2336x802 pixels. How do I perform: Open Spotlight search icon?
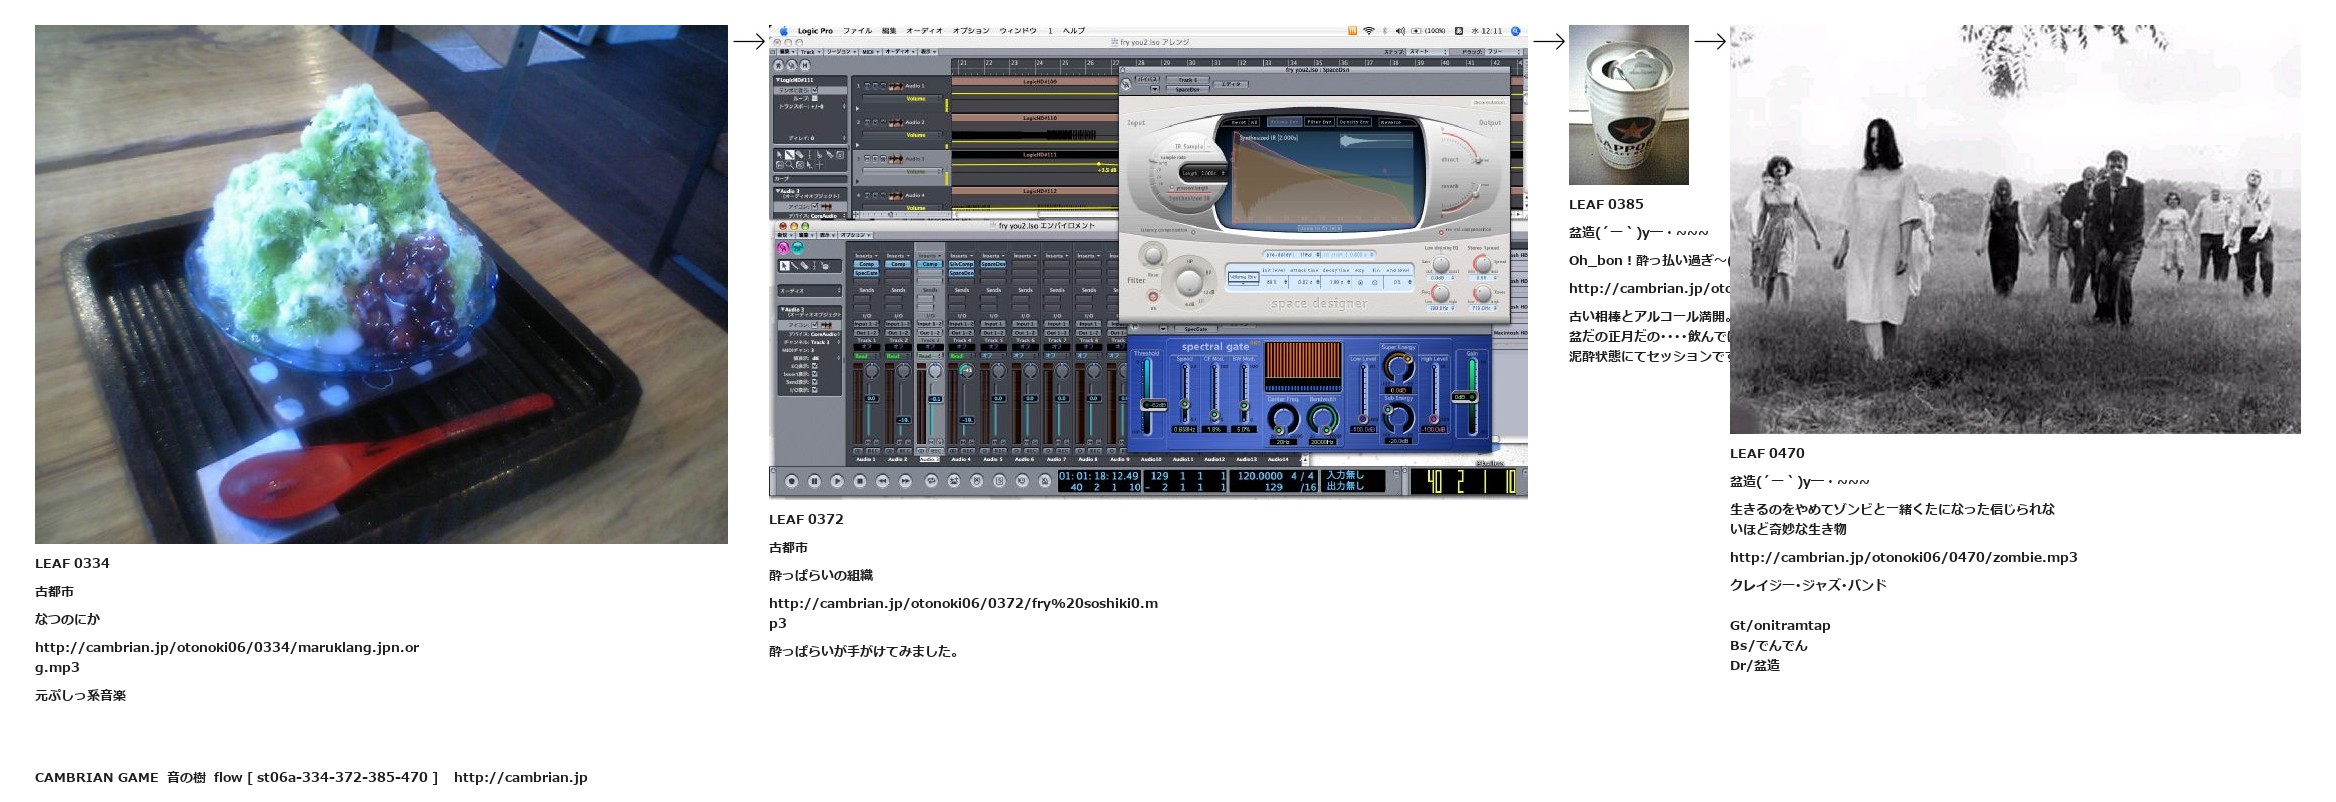(1515, 31)
